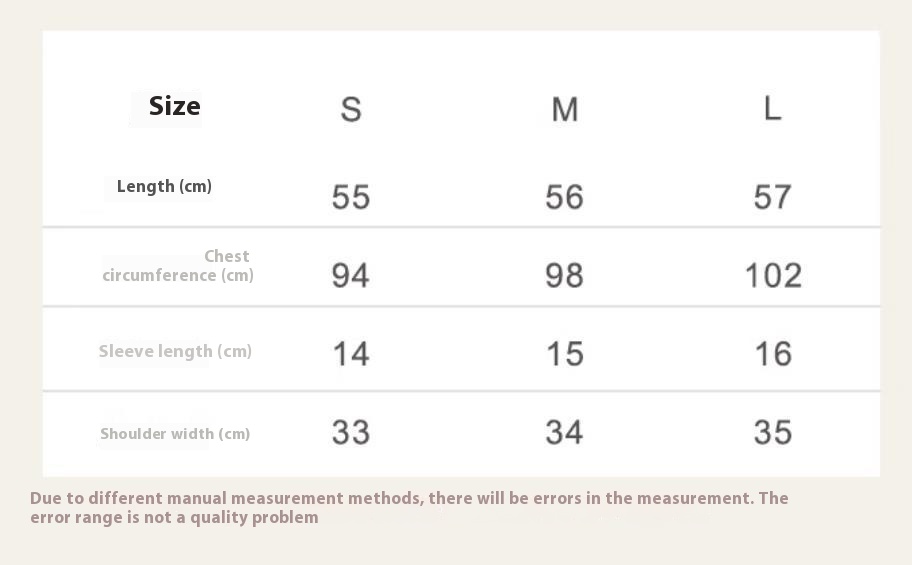Click length value 55 for size S

351,197
